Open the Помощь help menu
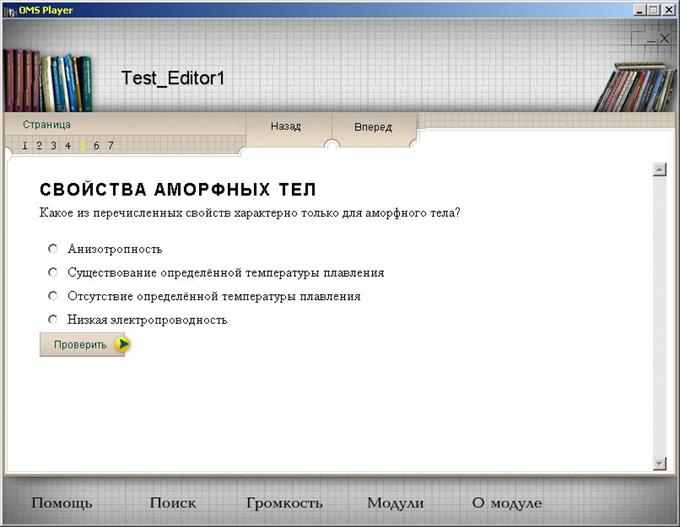680x527 pixels. (x=62, y=503)
